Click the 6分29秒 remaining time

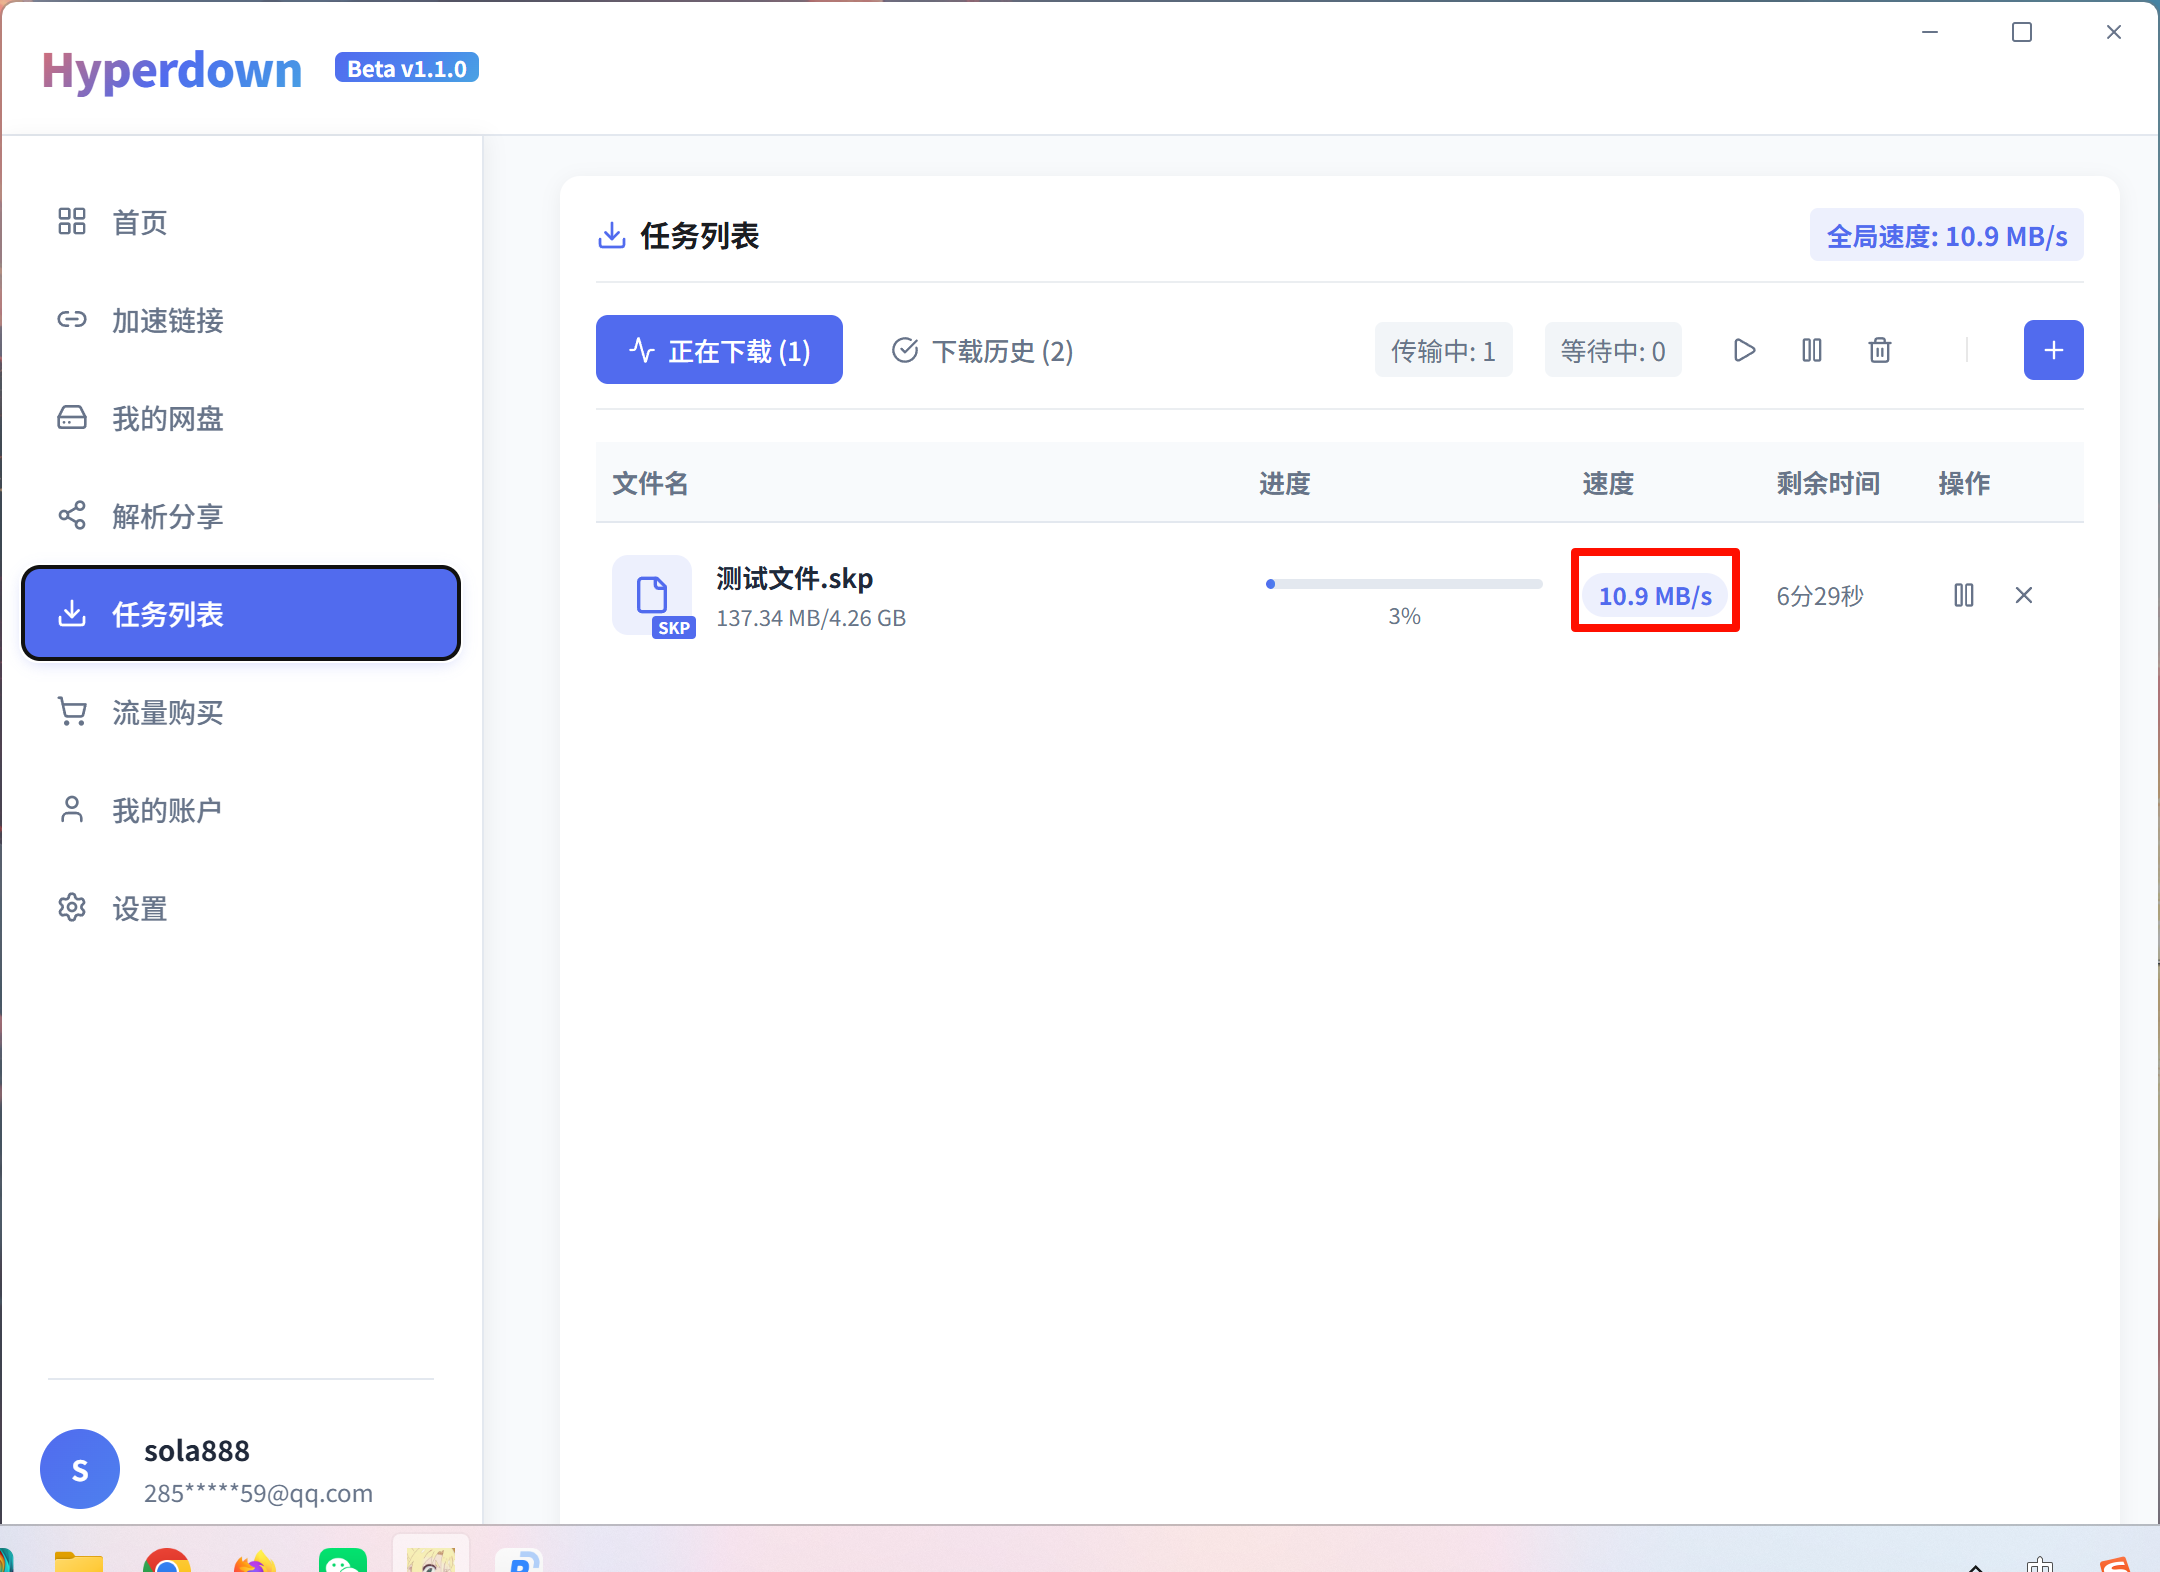1820,596
